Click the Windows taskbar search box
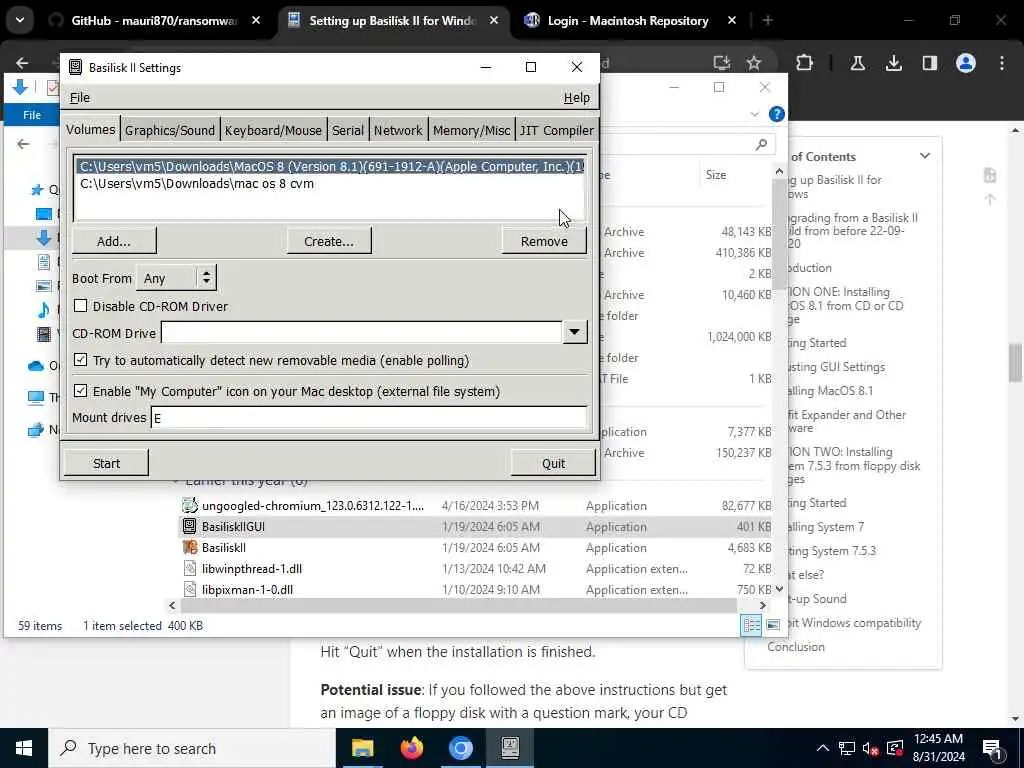Image resolution: width=1024 pixels, height=768 pixels. 192,748
